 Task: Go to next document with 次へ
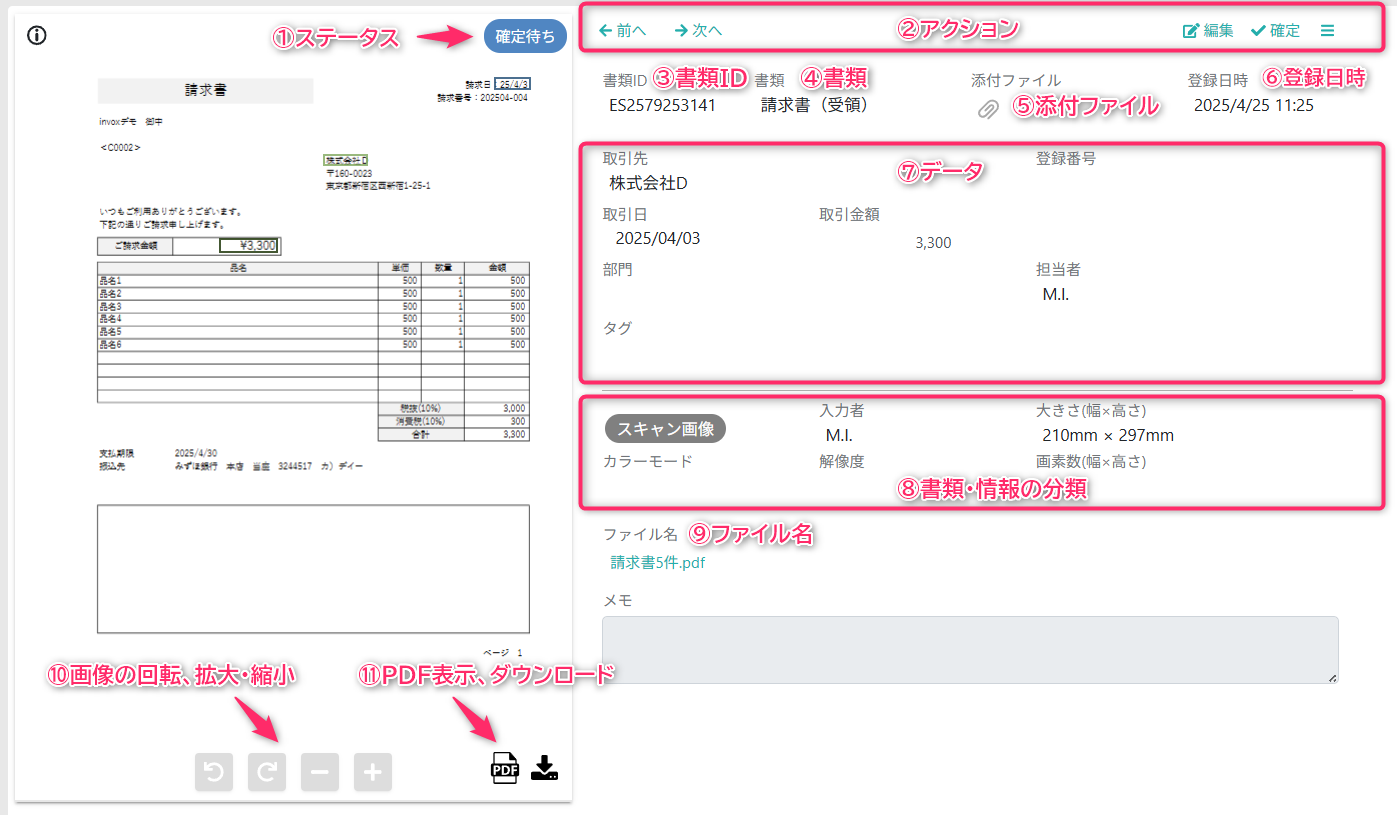(698, 30)
